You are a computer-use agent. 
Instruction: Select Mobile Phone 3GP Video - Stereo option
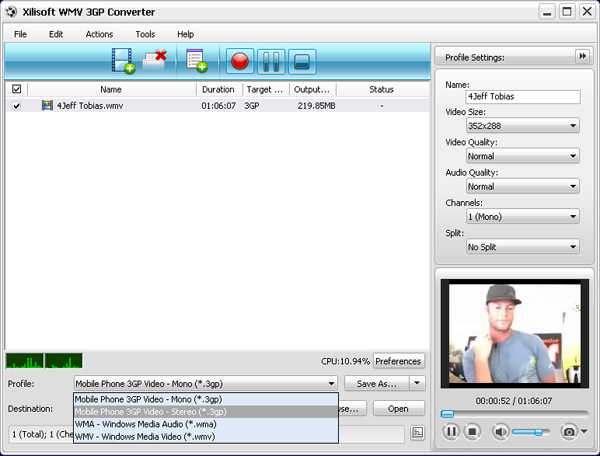click(x=206, y=412)
